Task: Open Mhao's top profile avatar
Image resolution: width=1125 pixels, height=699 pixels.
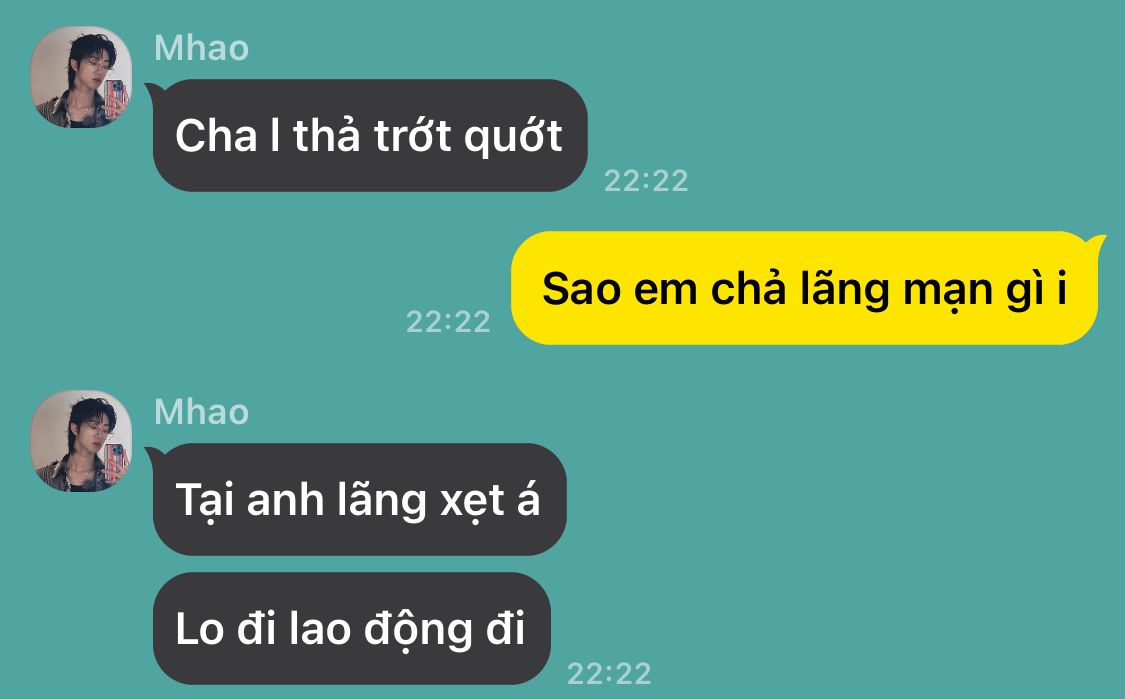Action: click(81, 77)
